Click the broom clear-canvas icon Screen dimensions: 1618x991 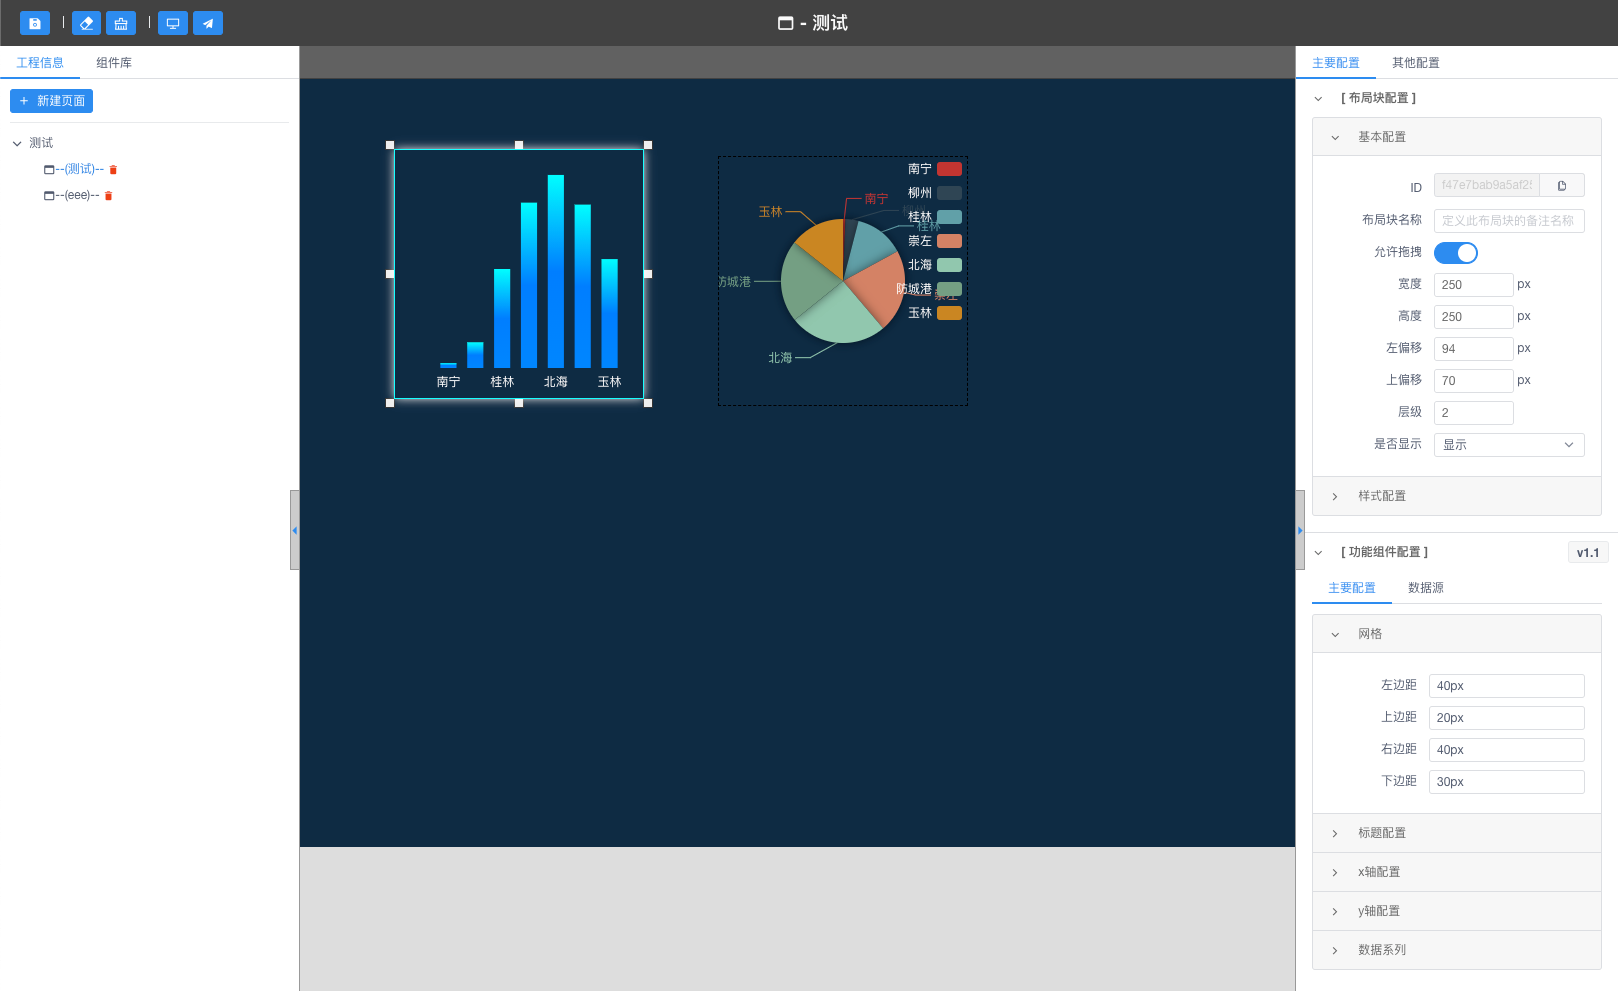pos(121,23)
